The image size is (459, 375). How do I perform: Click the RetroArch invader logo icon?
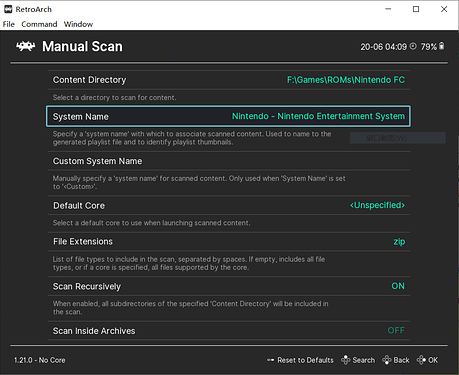[x=26, y=46]
